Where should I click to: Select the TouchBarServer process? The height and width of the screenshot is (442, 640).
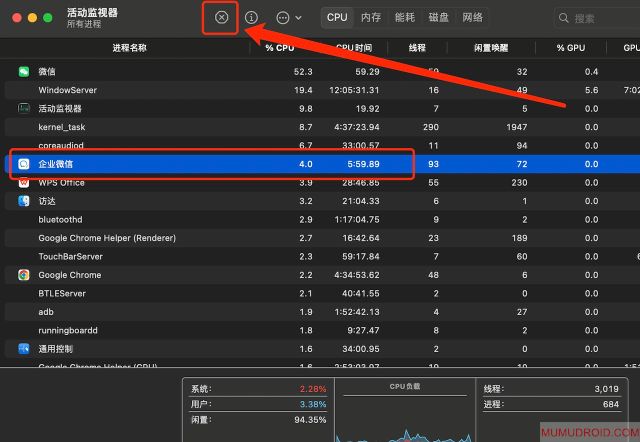click(x=71, y=256)
